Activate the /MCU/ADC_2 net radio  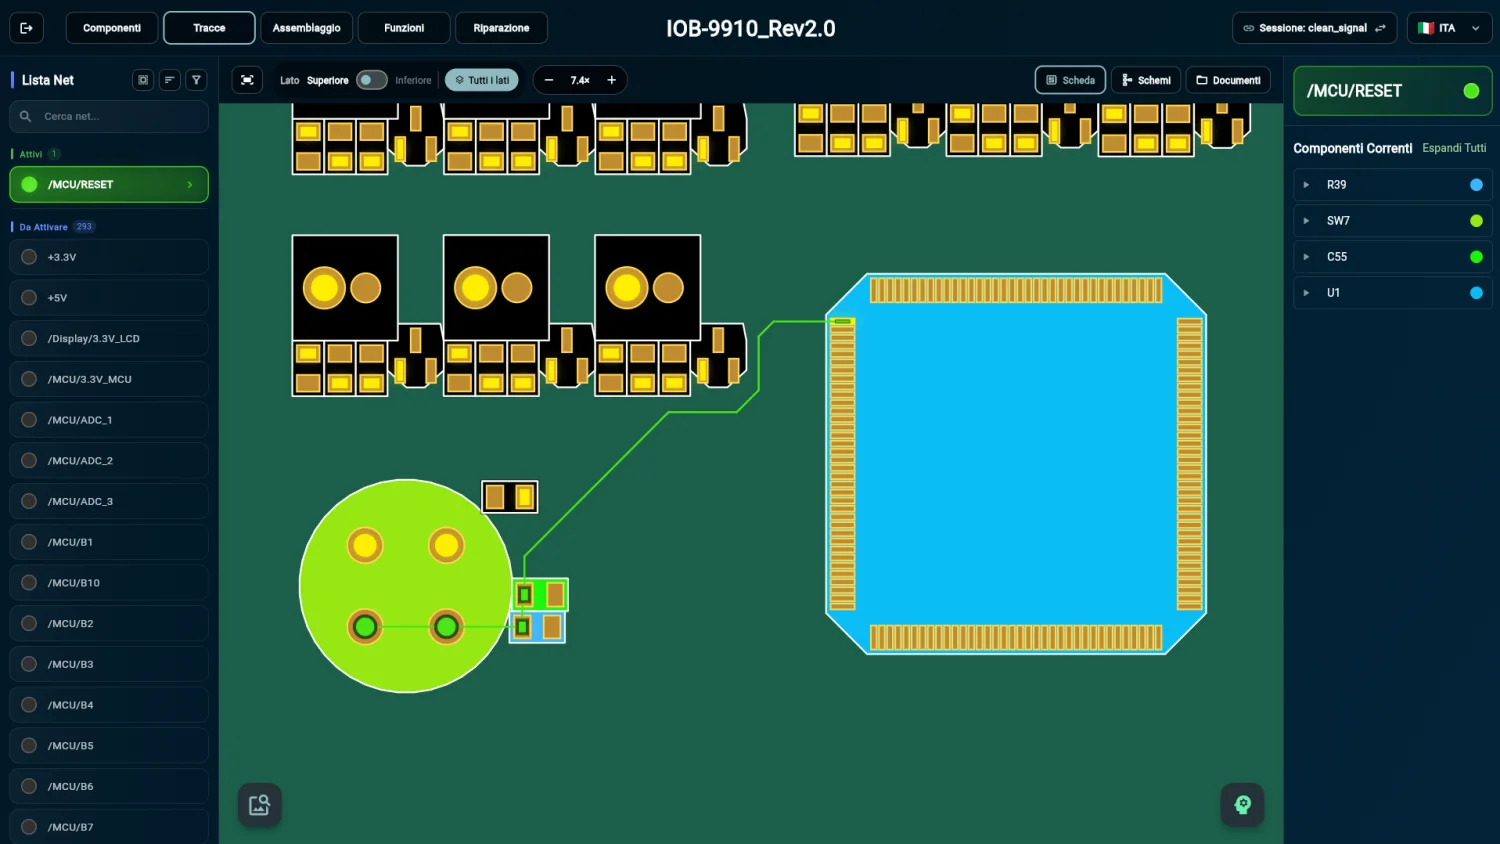29,461
